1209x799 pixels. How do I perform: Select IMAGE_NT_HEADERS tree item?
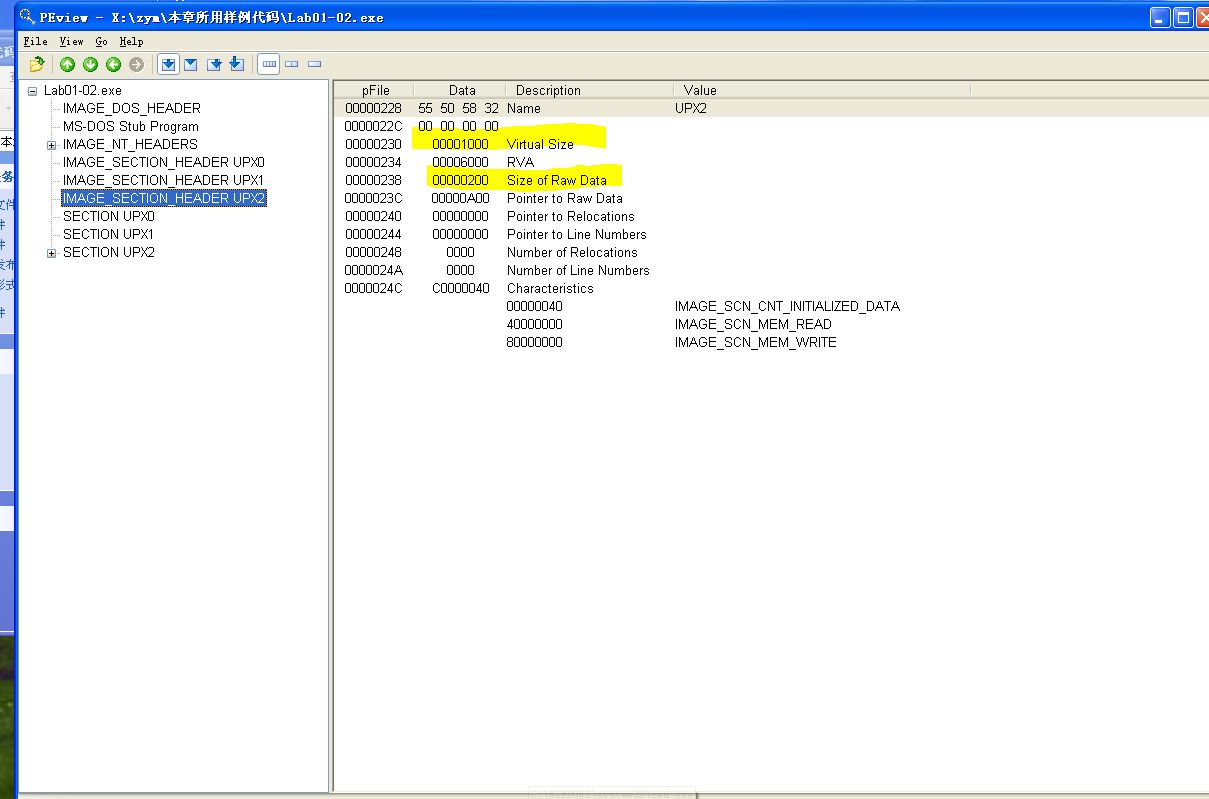pyautogui.click(x=130, y=144)
